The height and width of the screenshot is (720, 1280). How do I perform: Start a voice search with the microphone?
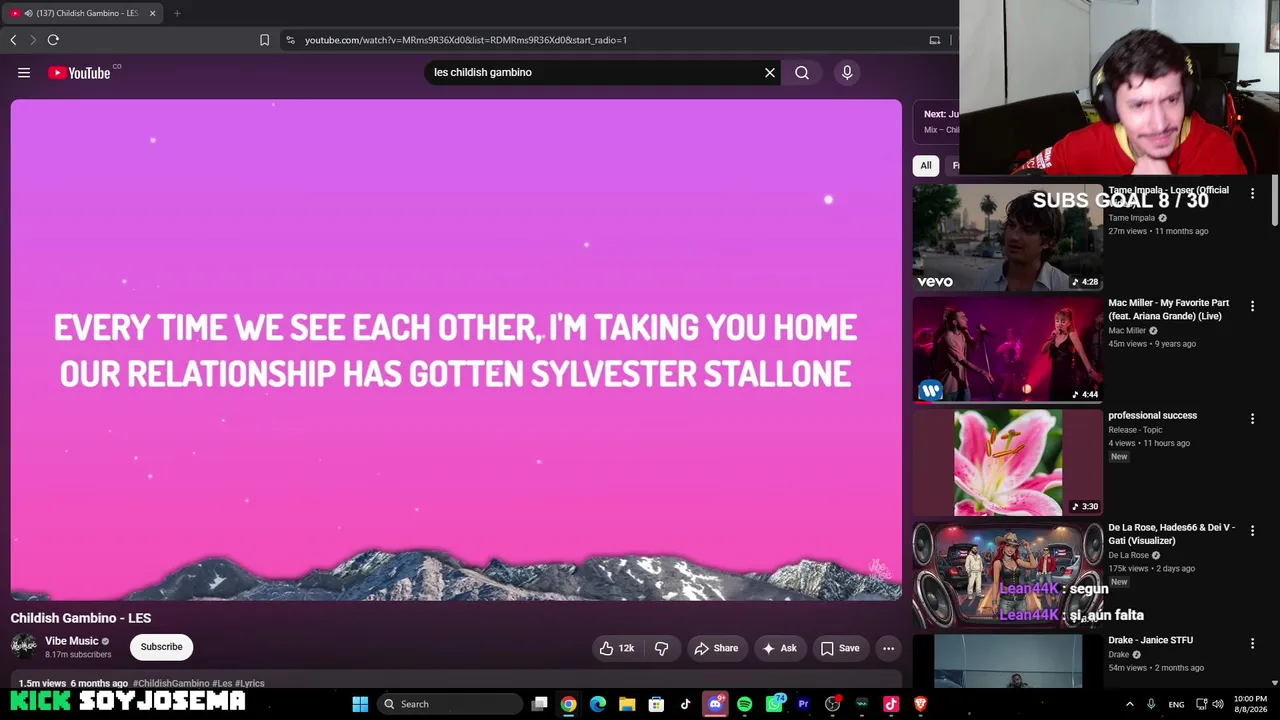[847, 72]
